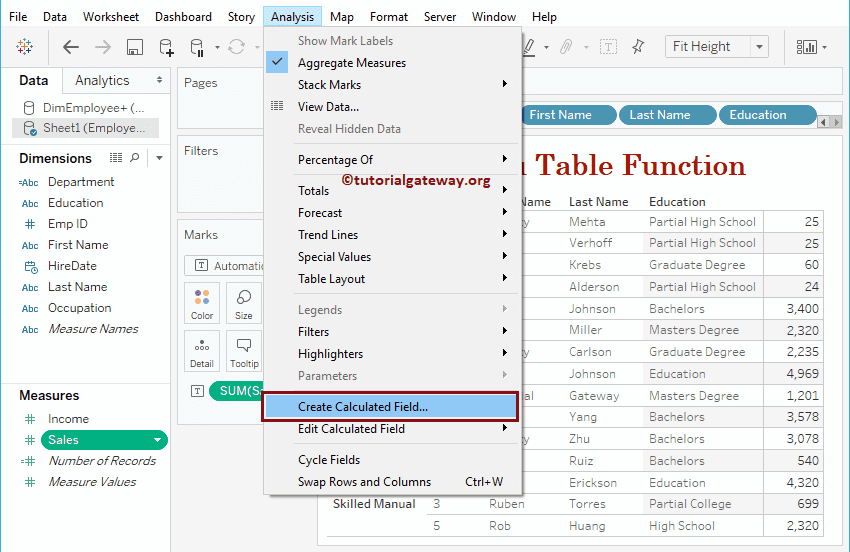Expand the Dimensions pane menu arrow
Image resolution: width=850 pixels, height=552 pixels.
click(x=159, y=158)
